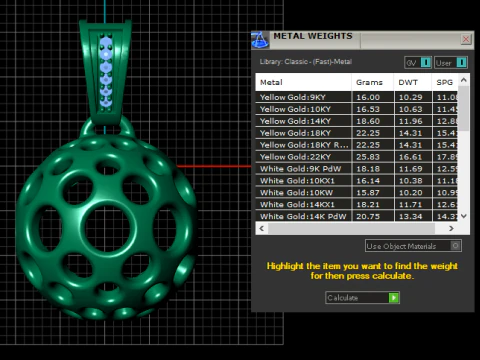The height and width of the screenshot is (360, 480).
Task: Enable Use Object Materials option
Action: (x=413, y=246)
